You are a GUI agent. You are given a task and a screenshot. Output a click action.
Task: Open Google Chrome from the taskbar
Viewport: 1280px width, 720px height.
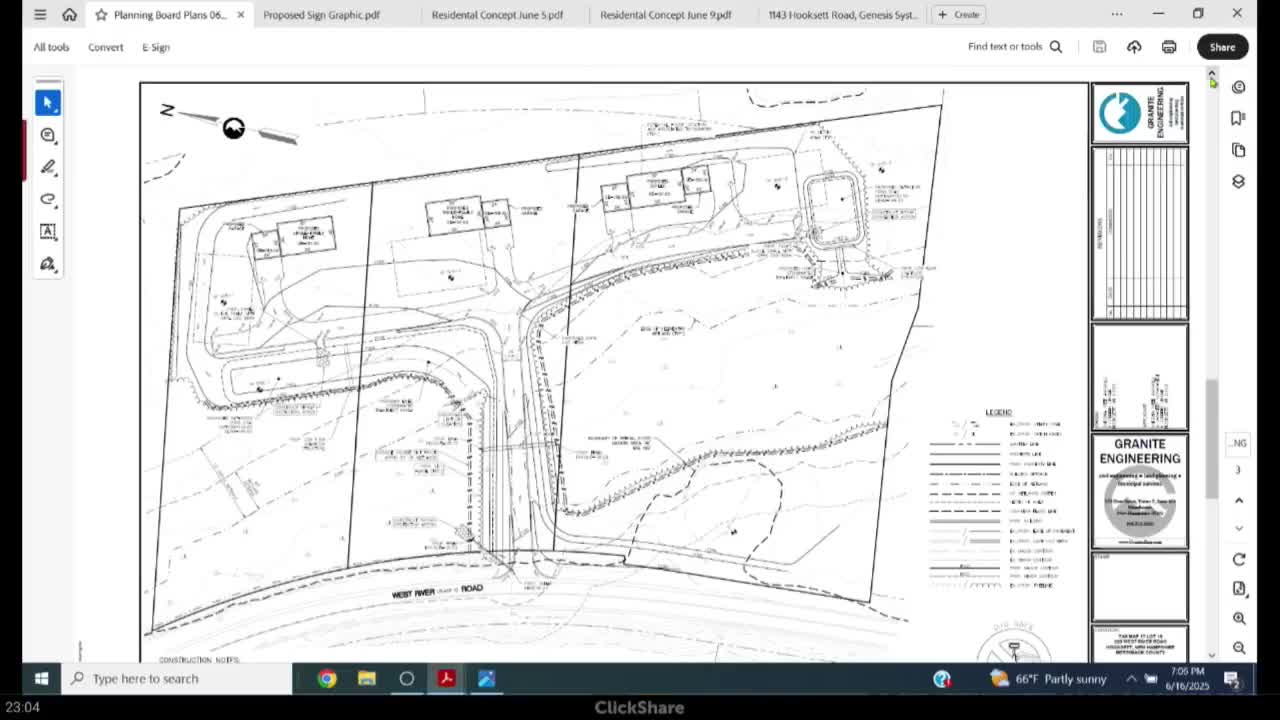coord(327,679)
